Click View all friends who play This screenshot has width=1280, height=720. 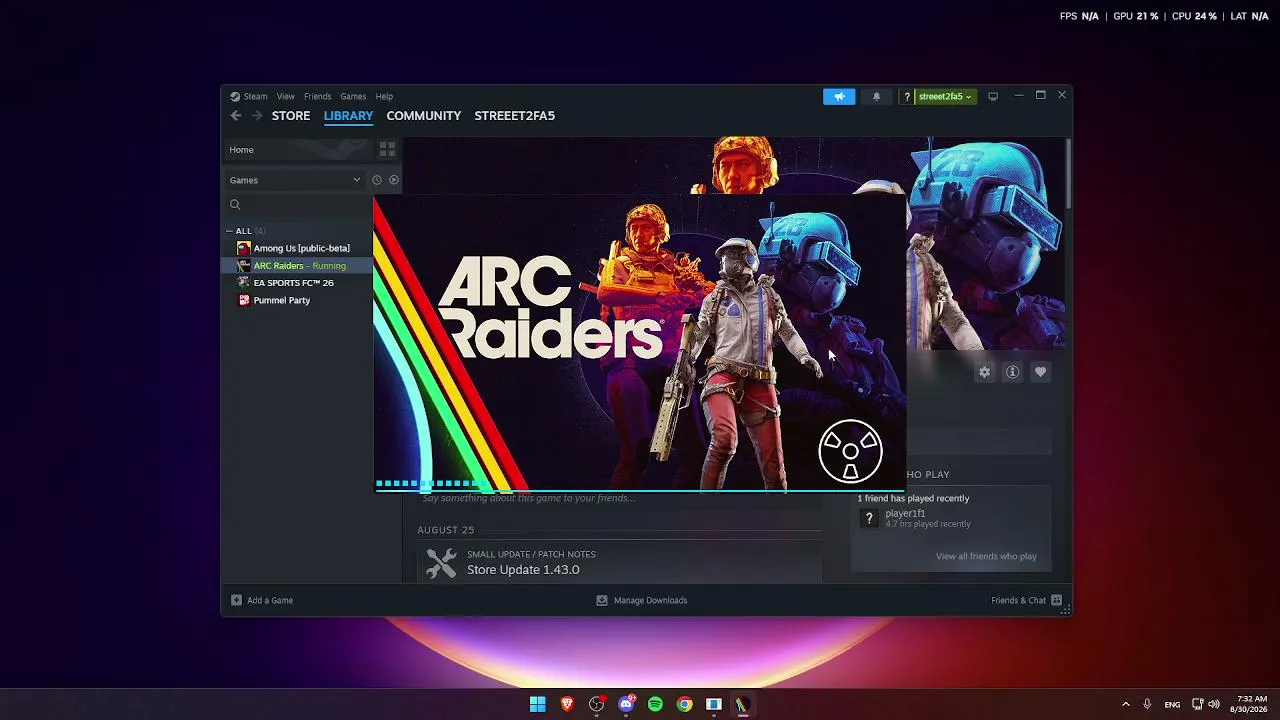[x=986, y=556]
